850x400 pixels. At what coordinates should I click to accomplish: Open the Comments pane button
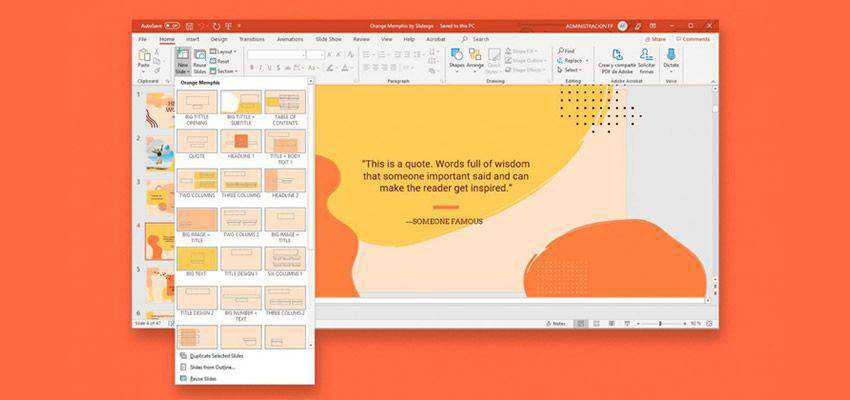693,39
